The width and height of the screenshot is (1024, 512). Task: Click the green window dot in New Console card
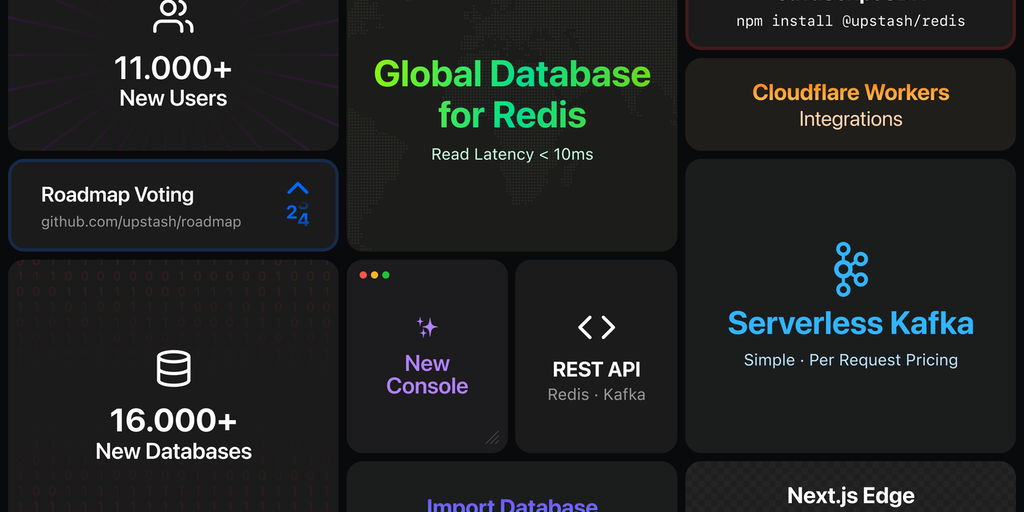click(385, 275)
